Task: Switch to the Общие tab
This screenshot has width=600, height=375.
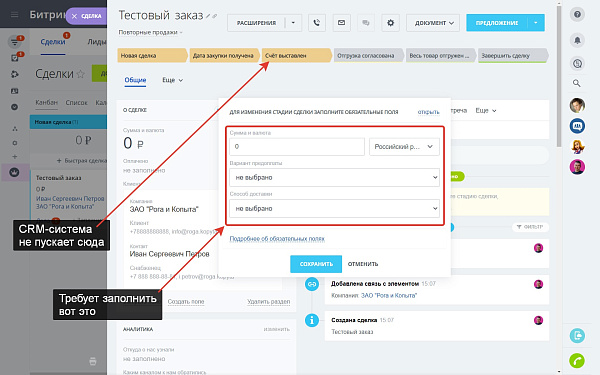Action: (x=135, y=80)
